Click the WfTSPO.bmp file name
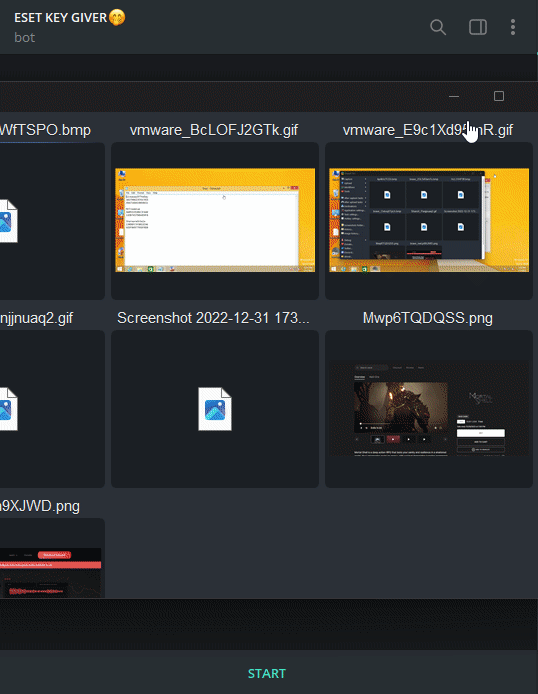 click(x=45, y=130)
